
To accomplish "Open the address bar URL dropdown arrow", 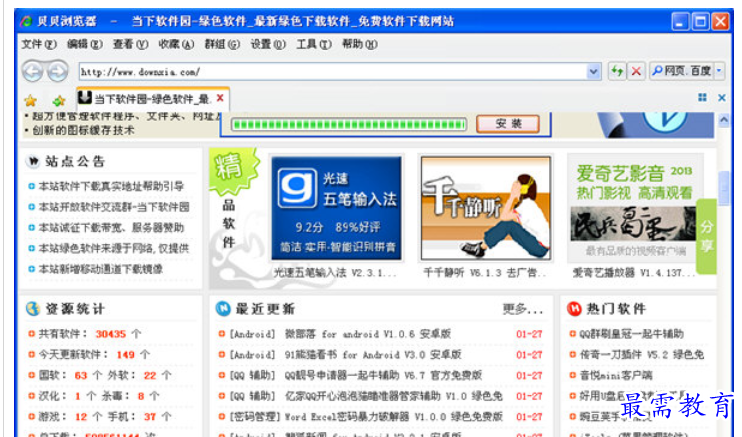I will 593,71.
